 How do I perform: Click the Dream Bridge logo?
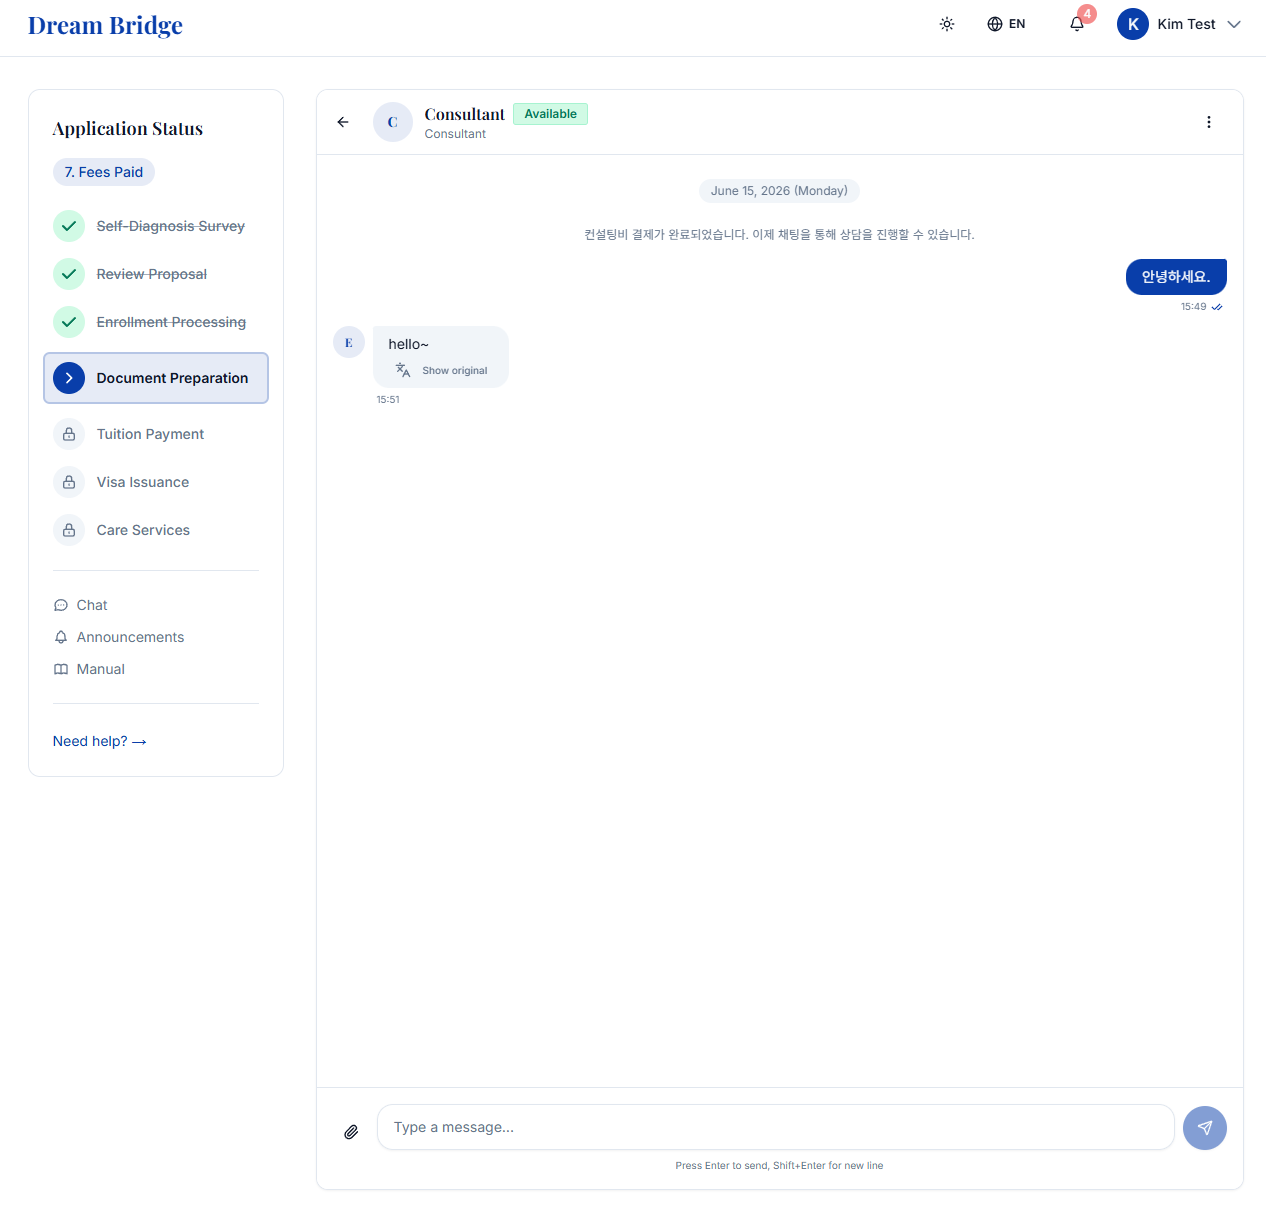(105, 25)
